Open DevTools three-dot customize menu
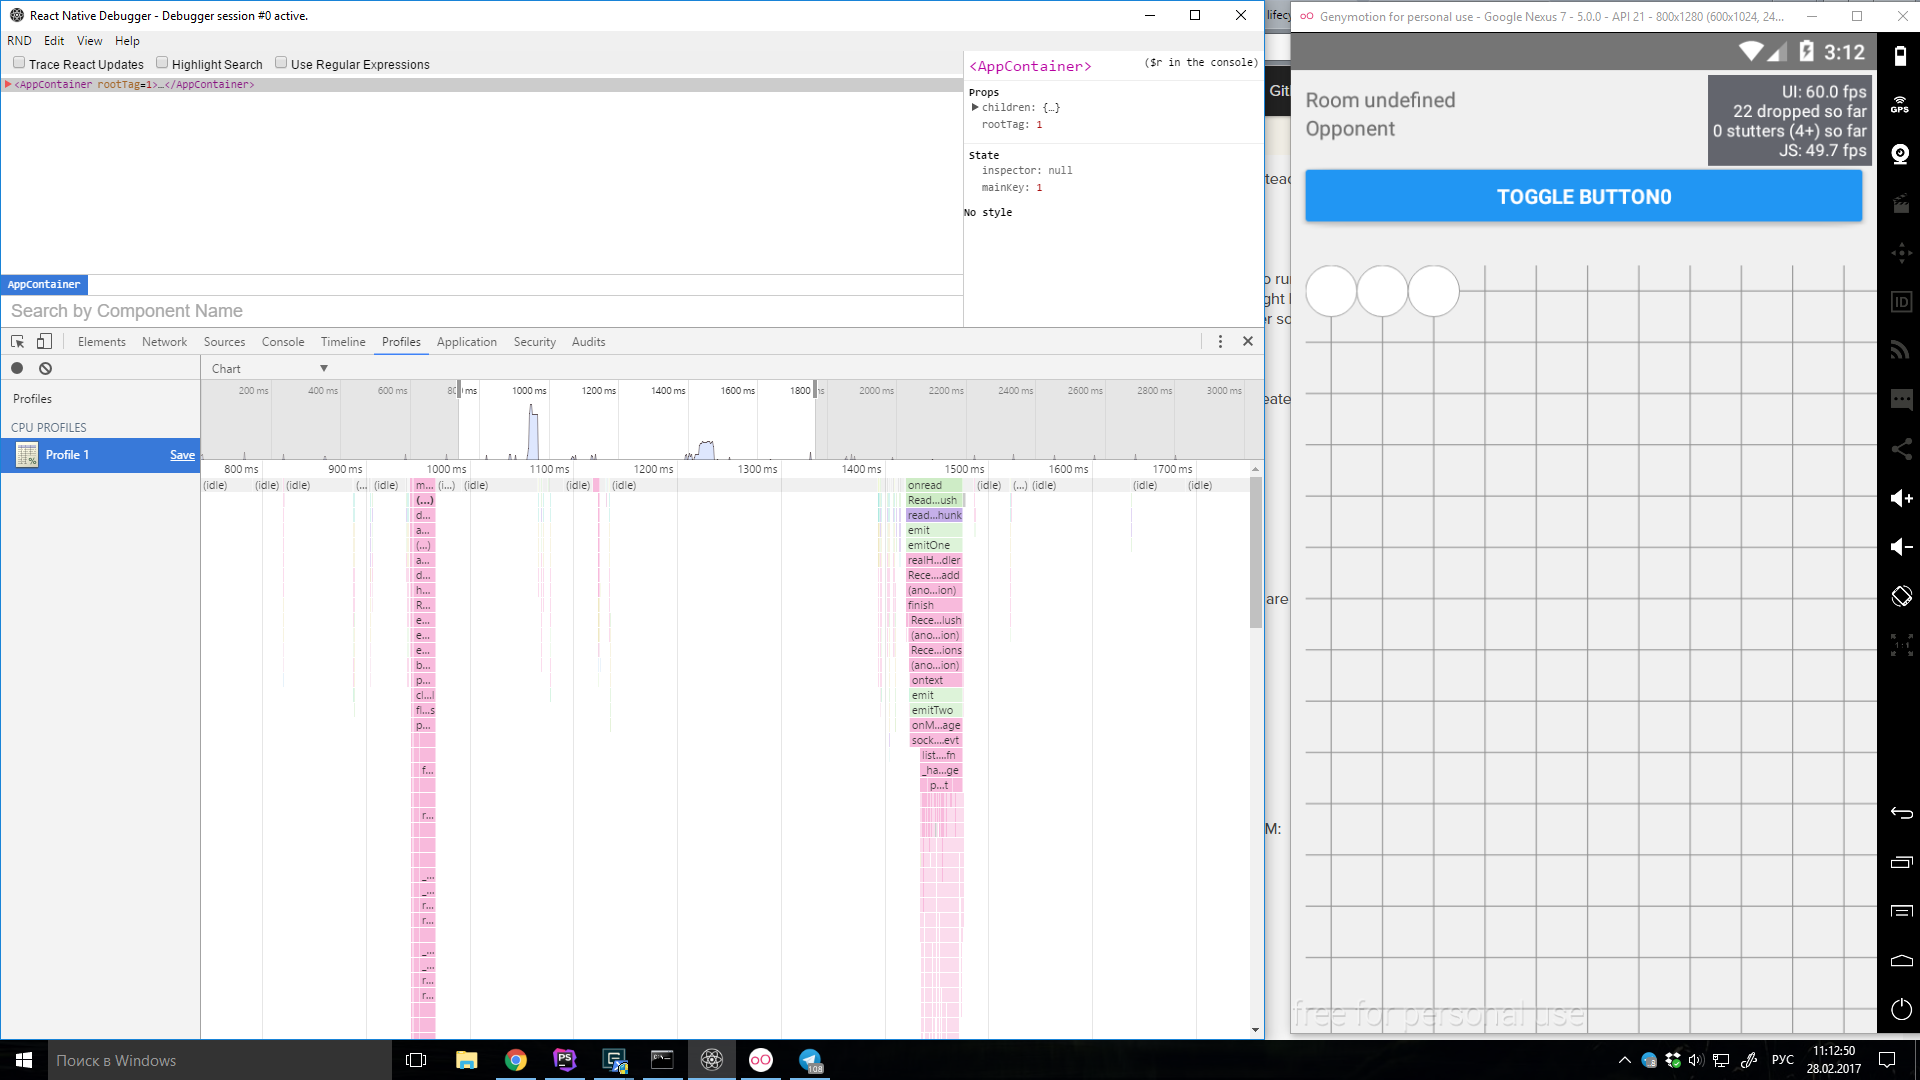1920x1080 pixels. pyautogui.click(x=1220, y=342)
